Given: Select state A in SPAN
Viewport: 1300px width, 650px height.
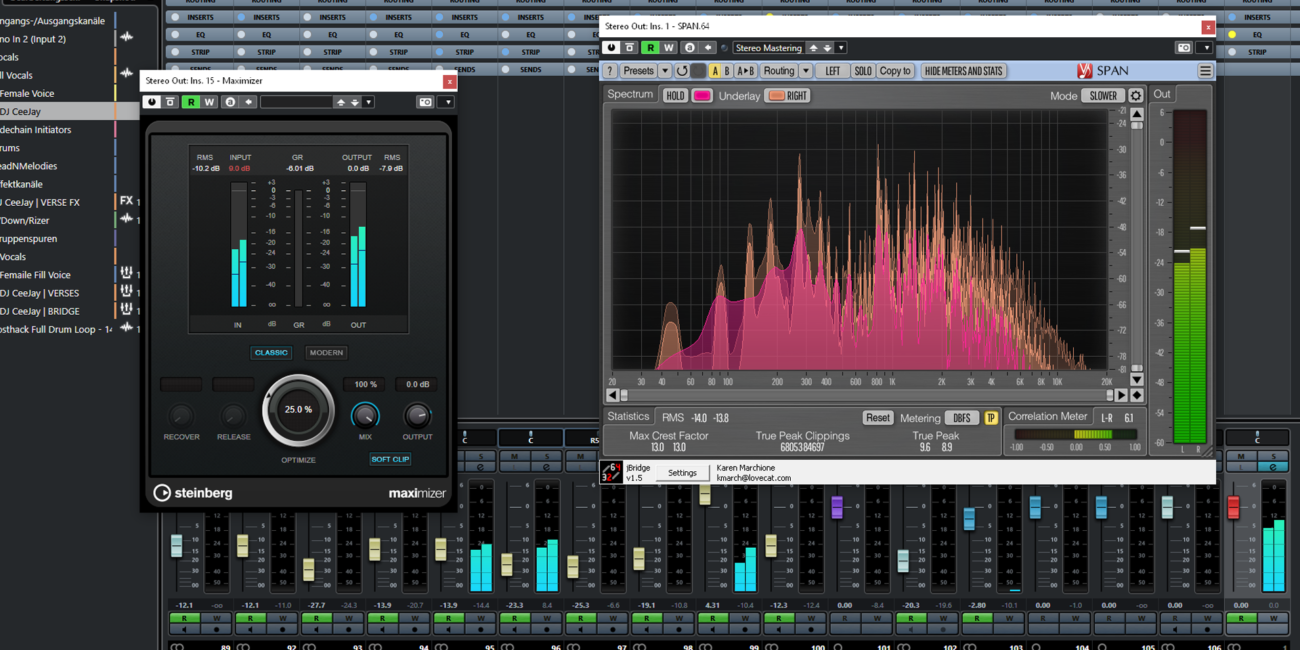Looking at the screenshot, I should (714, 71).
